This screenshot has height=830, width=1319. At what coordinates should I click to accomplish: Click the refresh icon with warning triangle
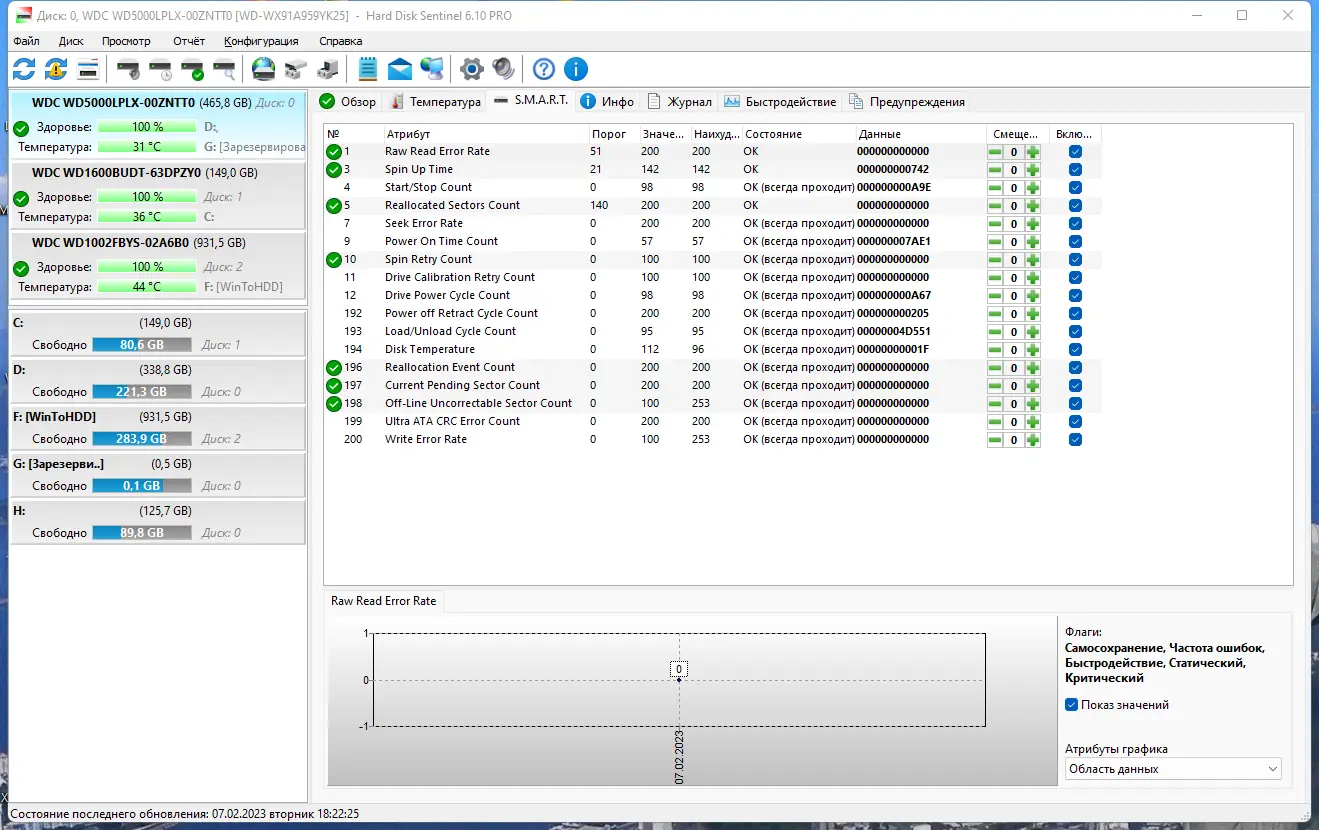[56, 69]
